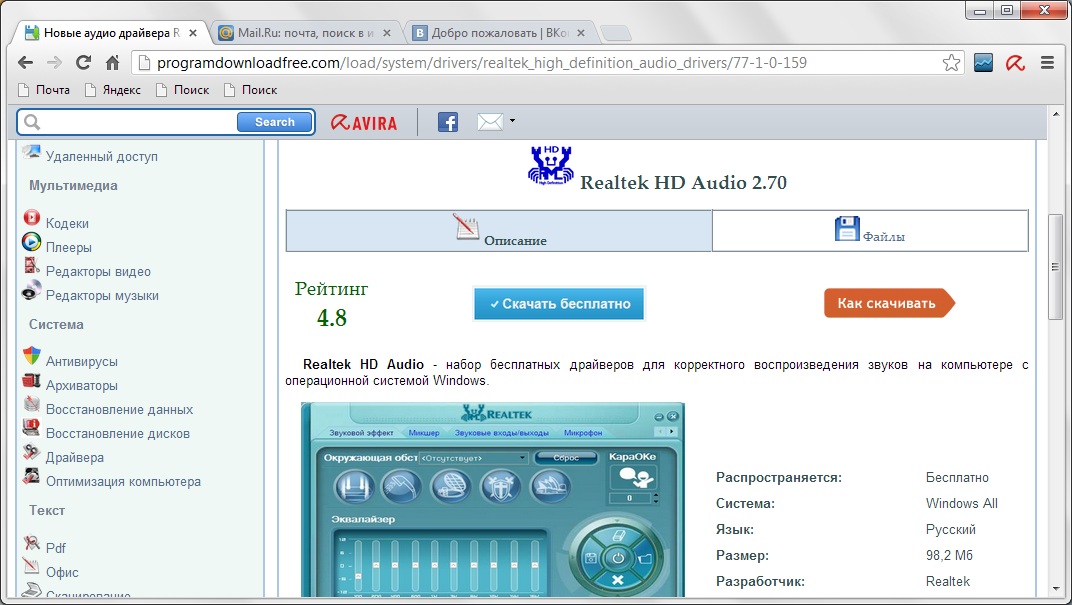Screen dimensions: 1072x605
Task: Click the Avira extension icon beside the menu
Action: pos(1015,63)
